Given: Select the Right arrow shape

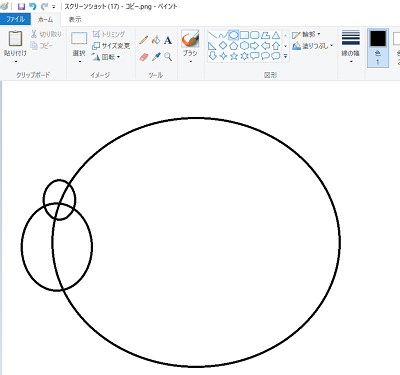Looking at the screenshot, I should 255,46.
